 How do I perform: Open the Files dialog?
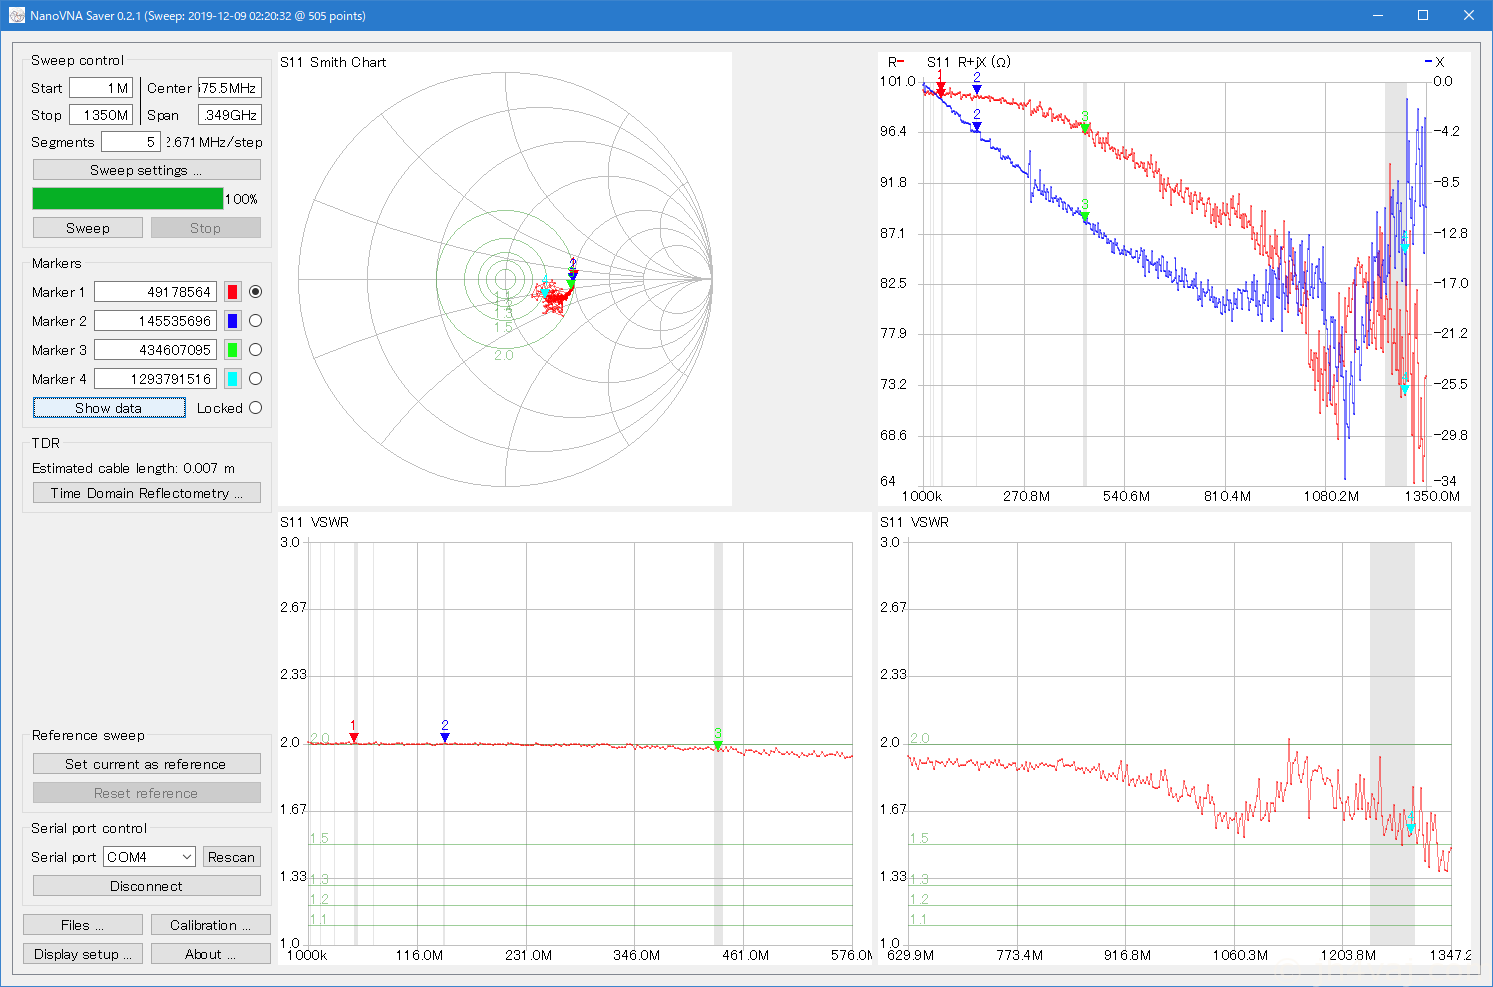[83, 925]
